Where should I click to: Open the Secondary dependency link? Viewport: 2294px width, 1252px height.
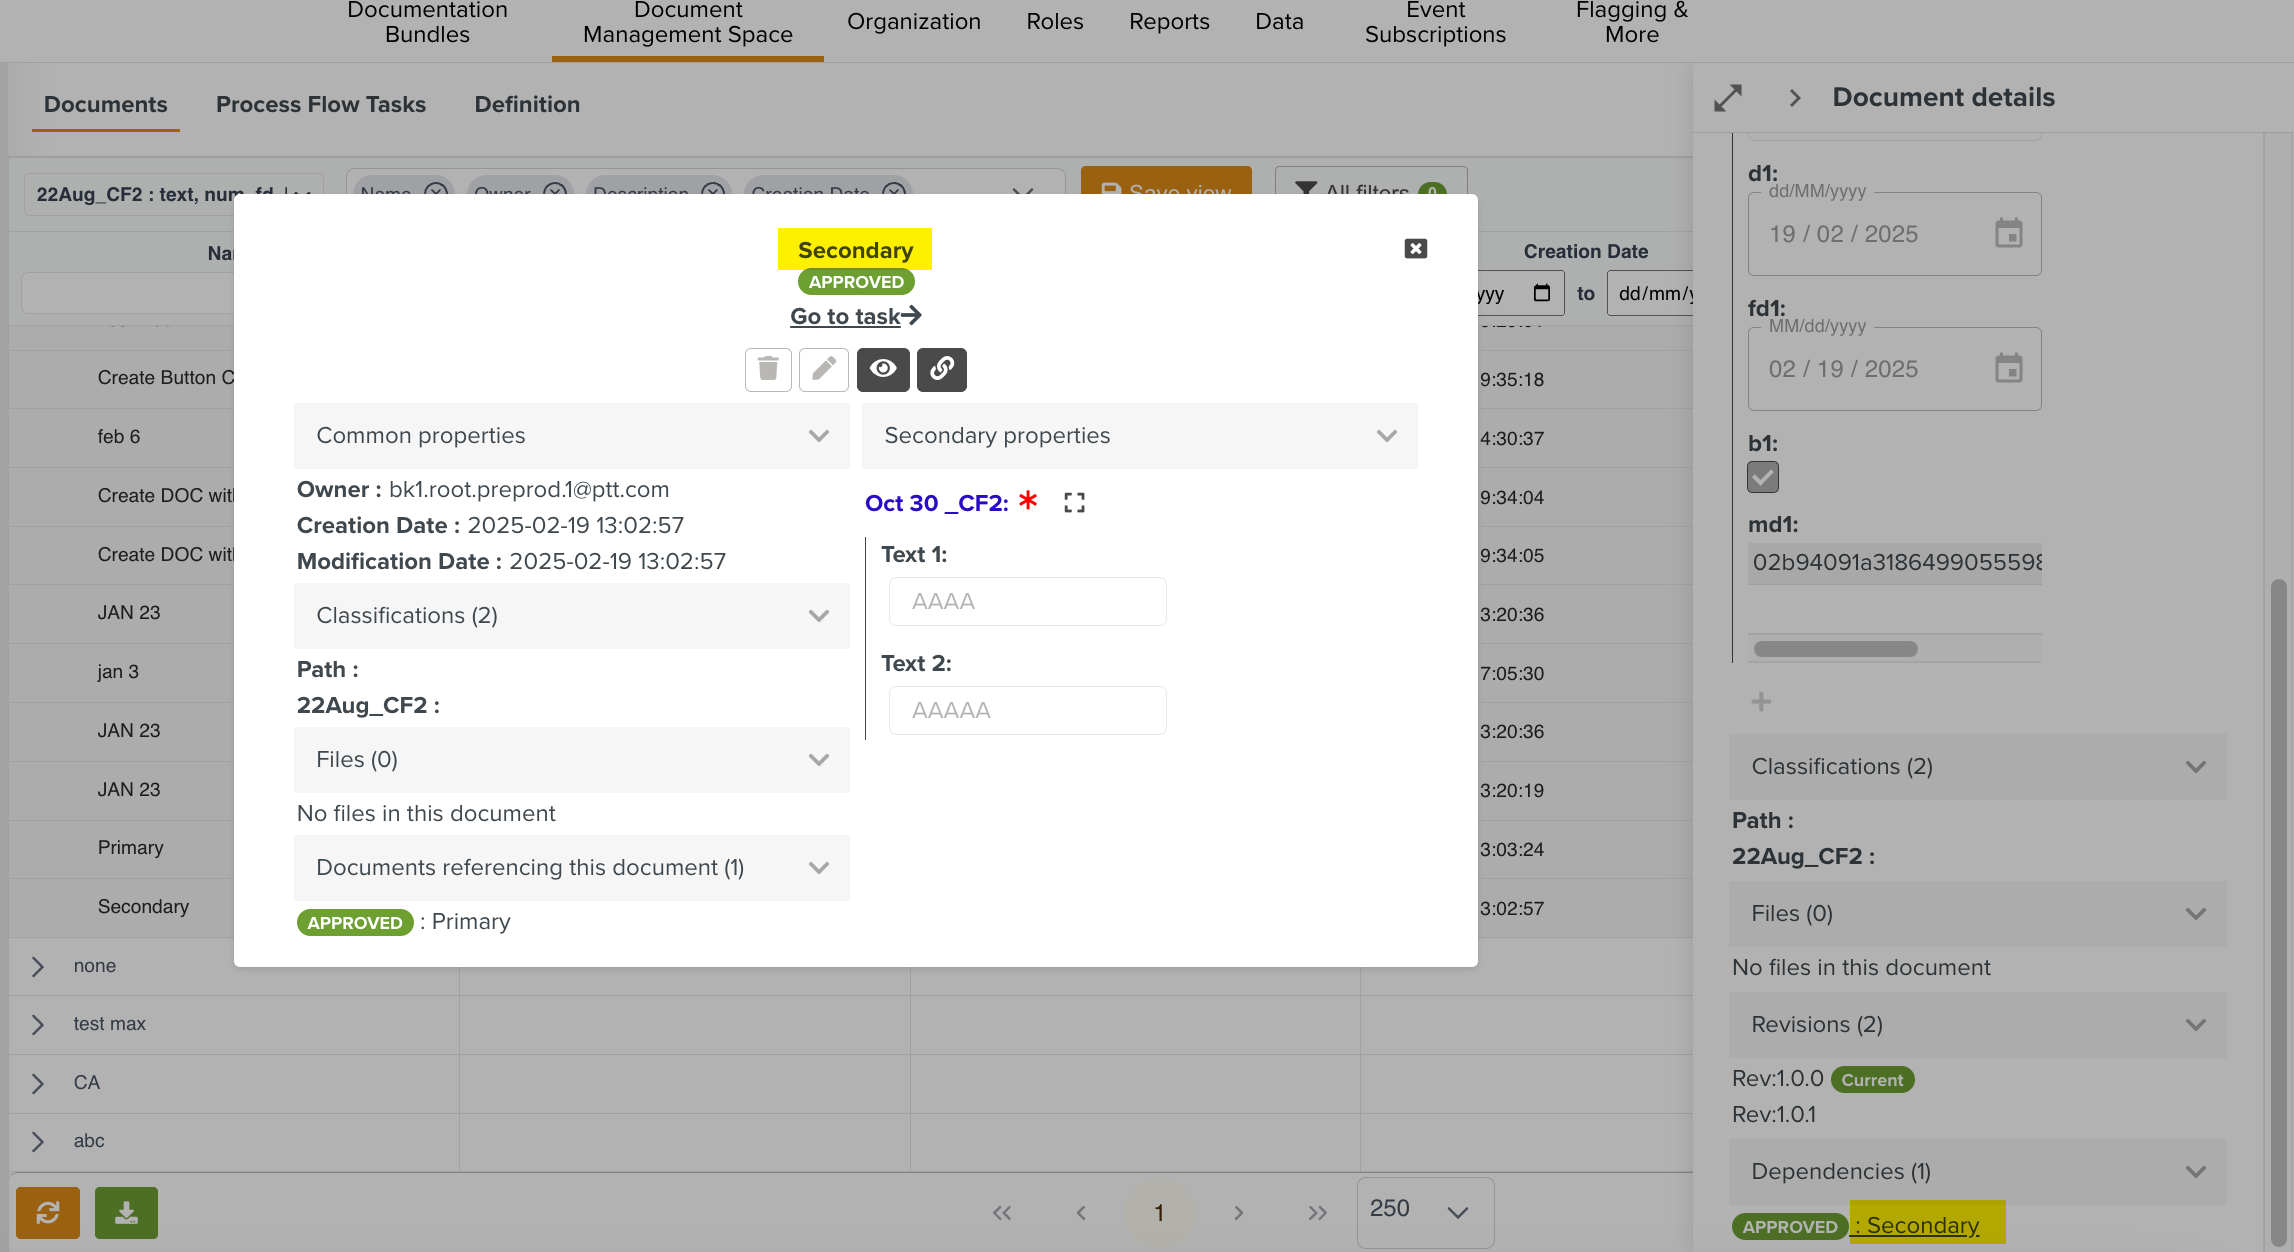tap(1921, 1225)
